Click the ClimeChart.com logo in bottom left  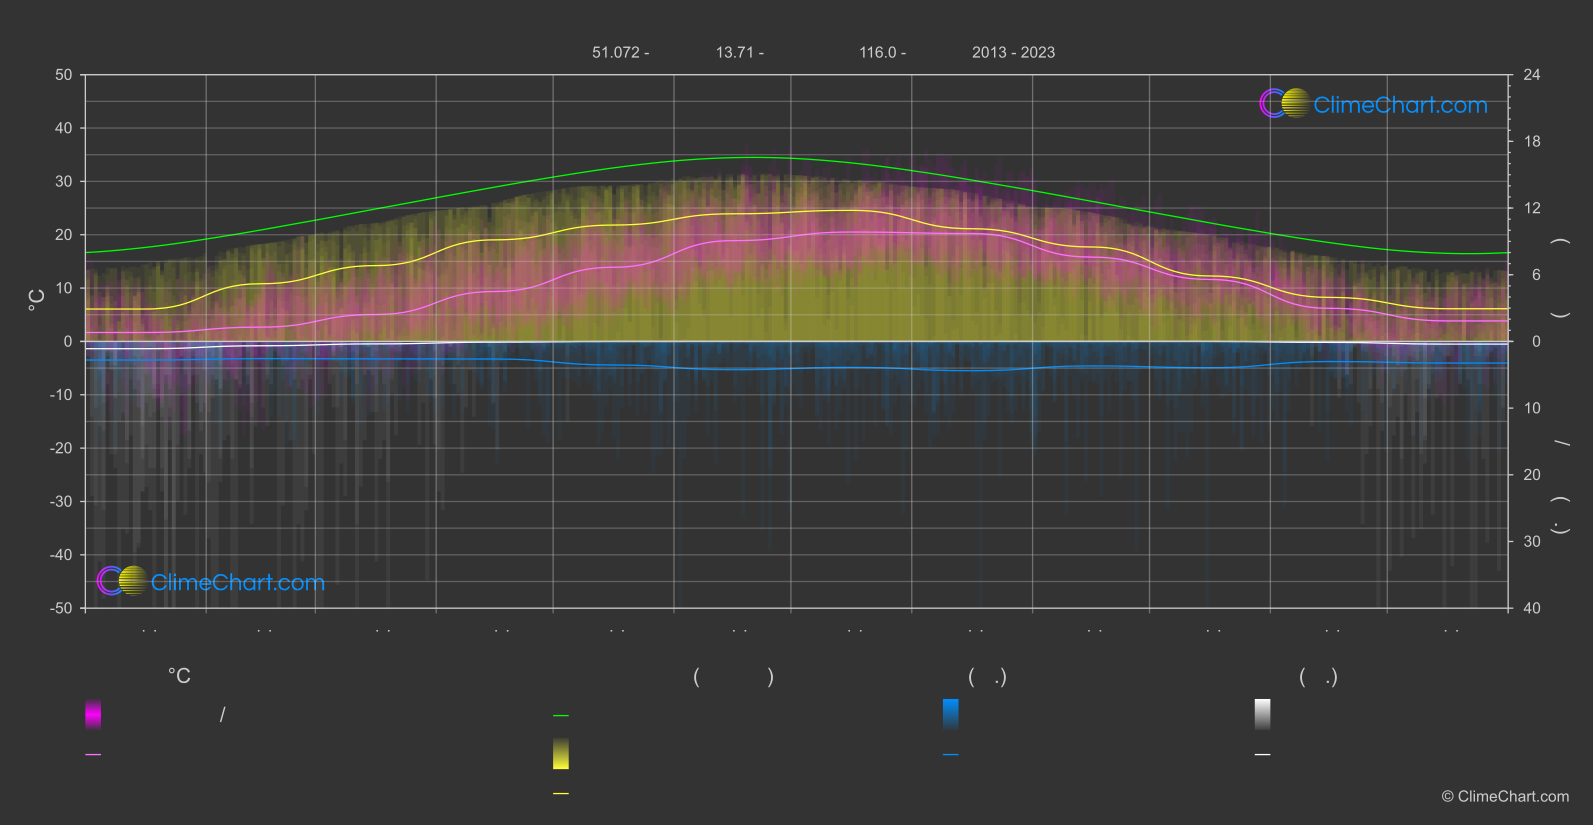211,582
